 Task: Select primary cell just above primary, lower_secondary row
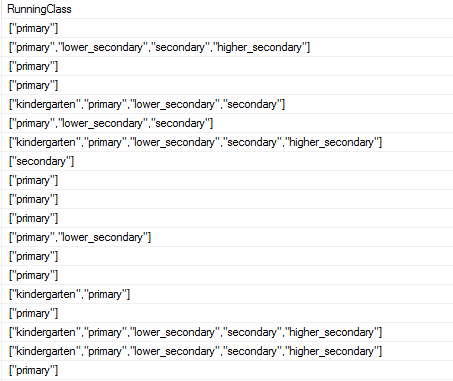[x=227, y=218]
